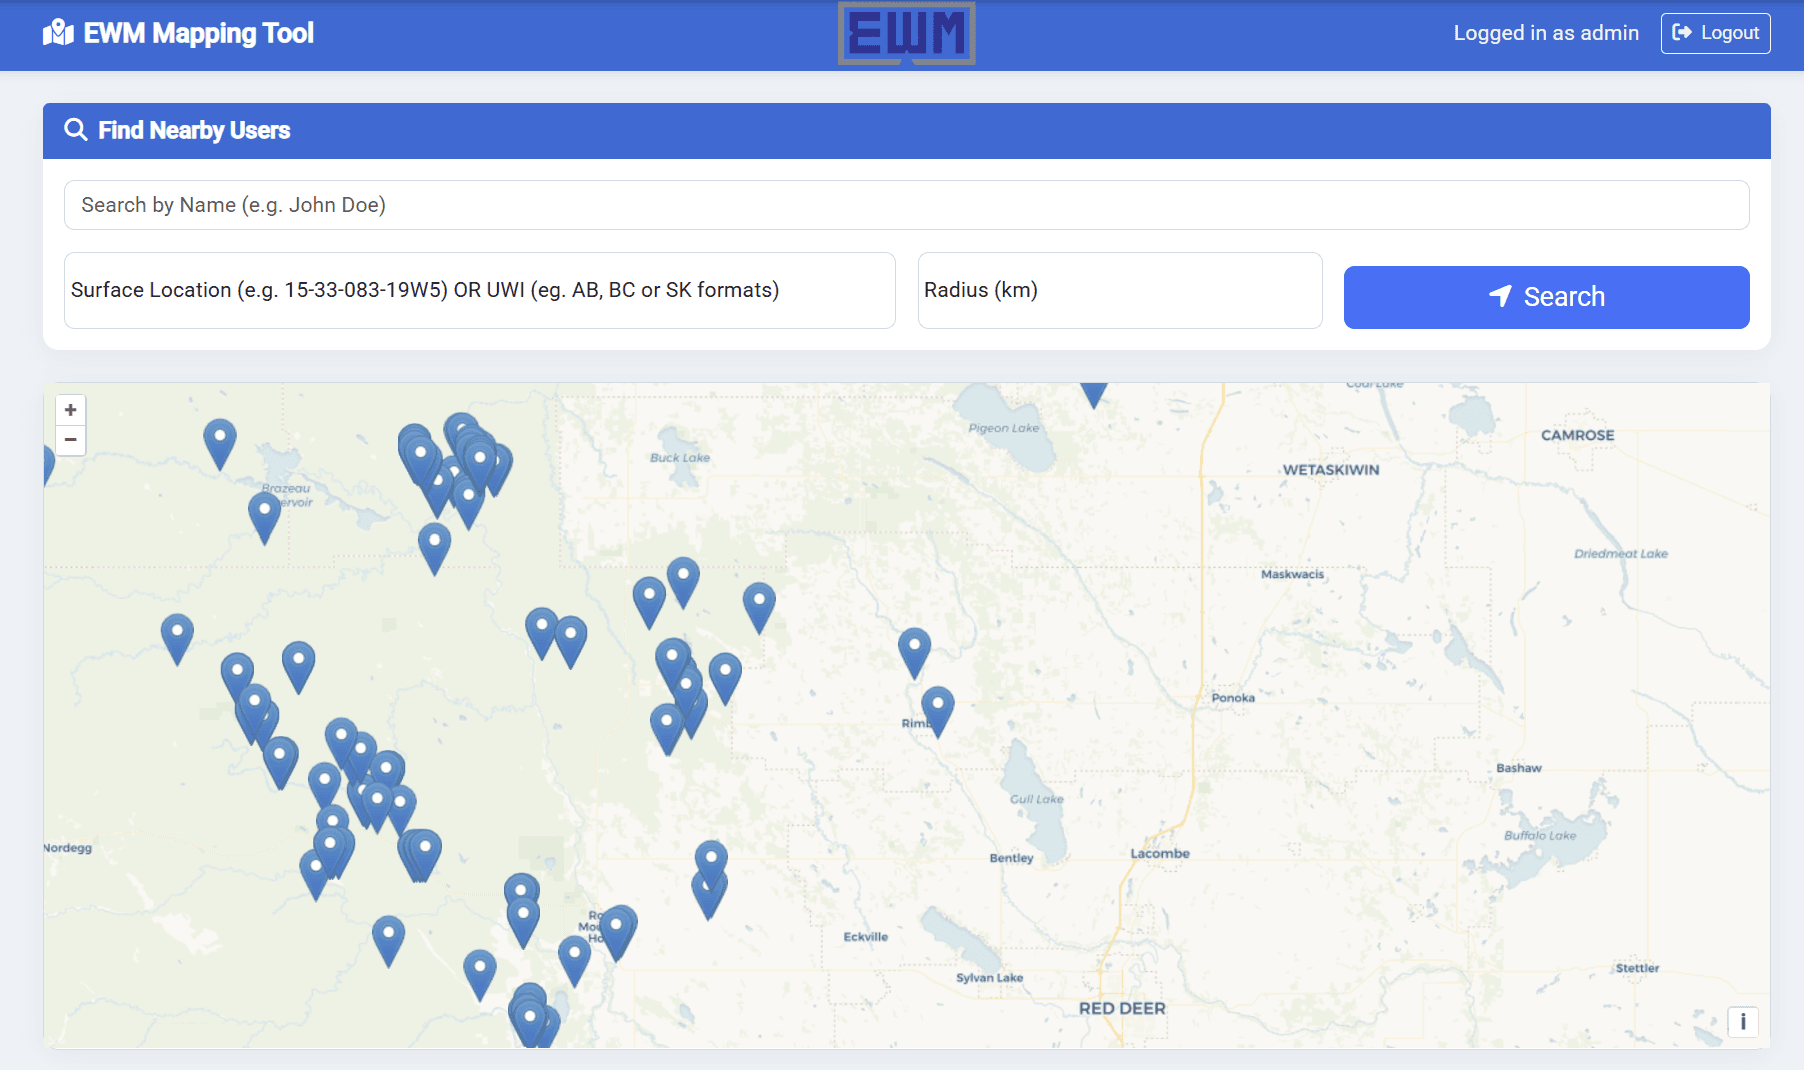This screenshot has height=1070, width=1804.
Task: Click the topmost marker near Pigeon Lake
Action: click(1093, 393)
